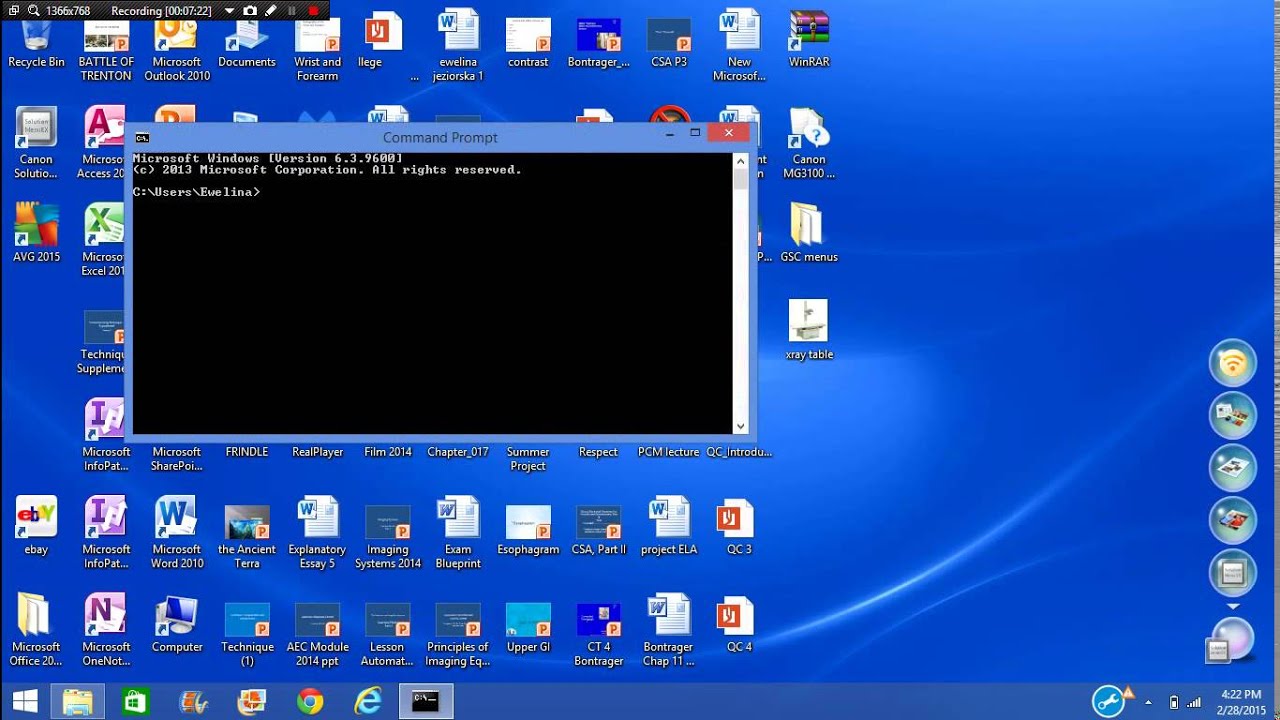Open the Computer desktop icon
Viewport: 1280px width, 720px height.
click(x=177, y=625)
